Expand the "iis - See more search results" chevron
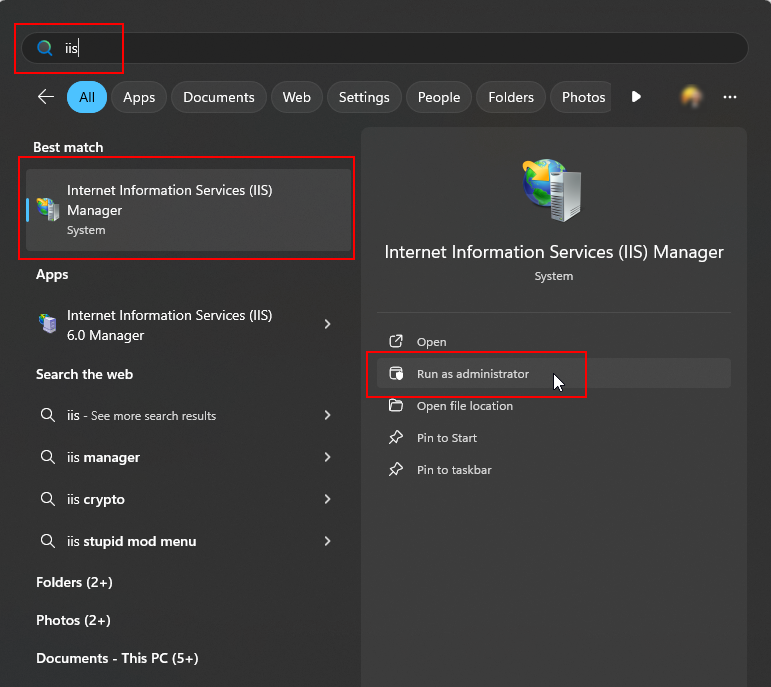771x687 pixels. [x=327, y=415]
